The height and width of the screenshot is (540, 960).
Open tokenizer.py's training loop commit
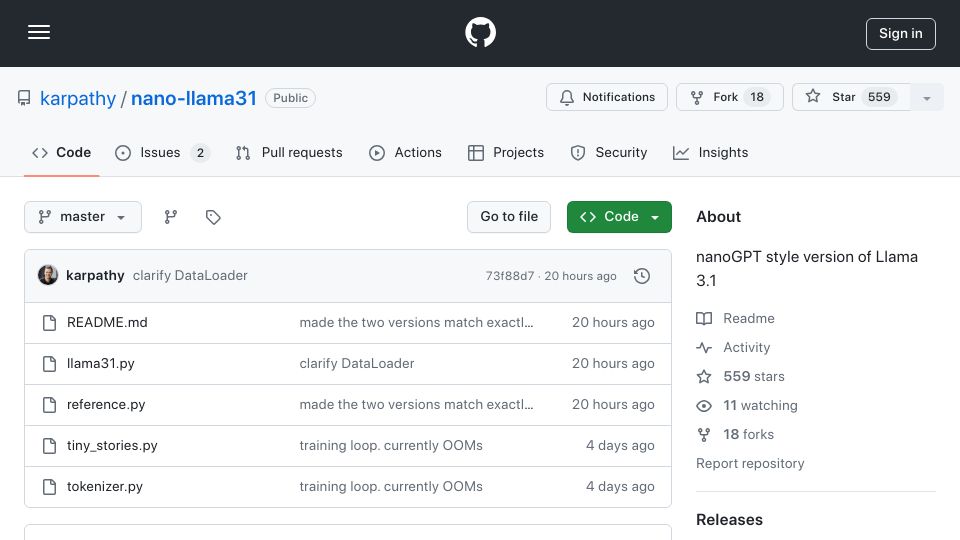[x=391, y=487]
